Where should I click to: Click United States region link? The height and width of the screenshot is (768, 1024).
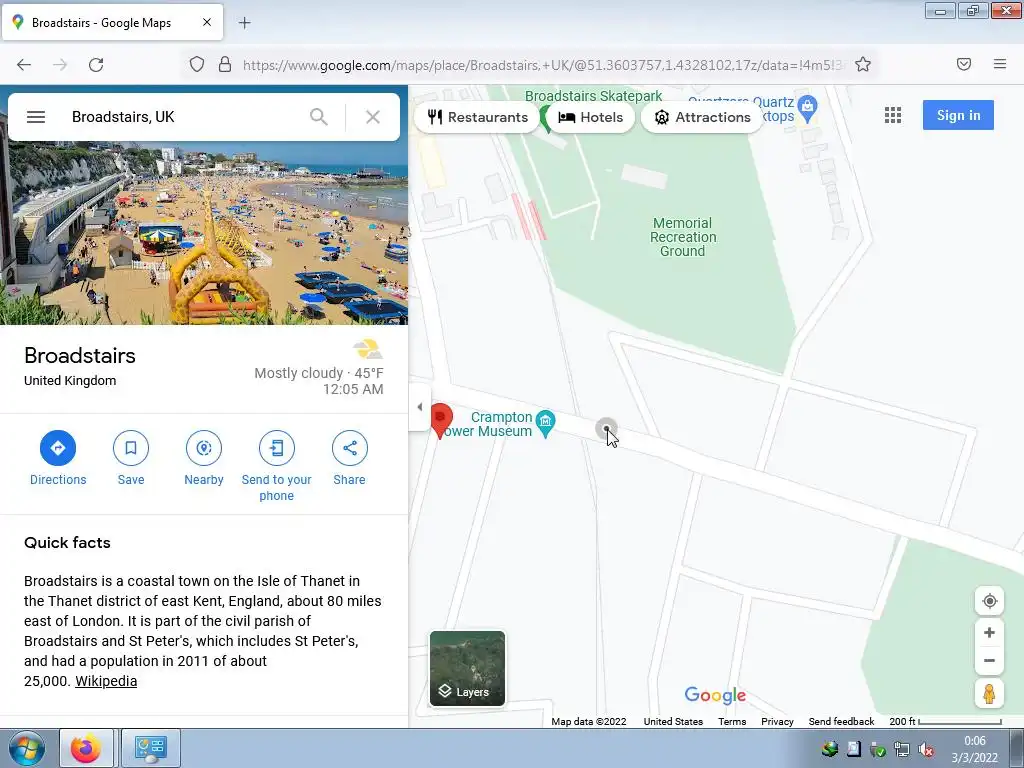(673, 722)
